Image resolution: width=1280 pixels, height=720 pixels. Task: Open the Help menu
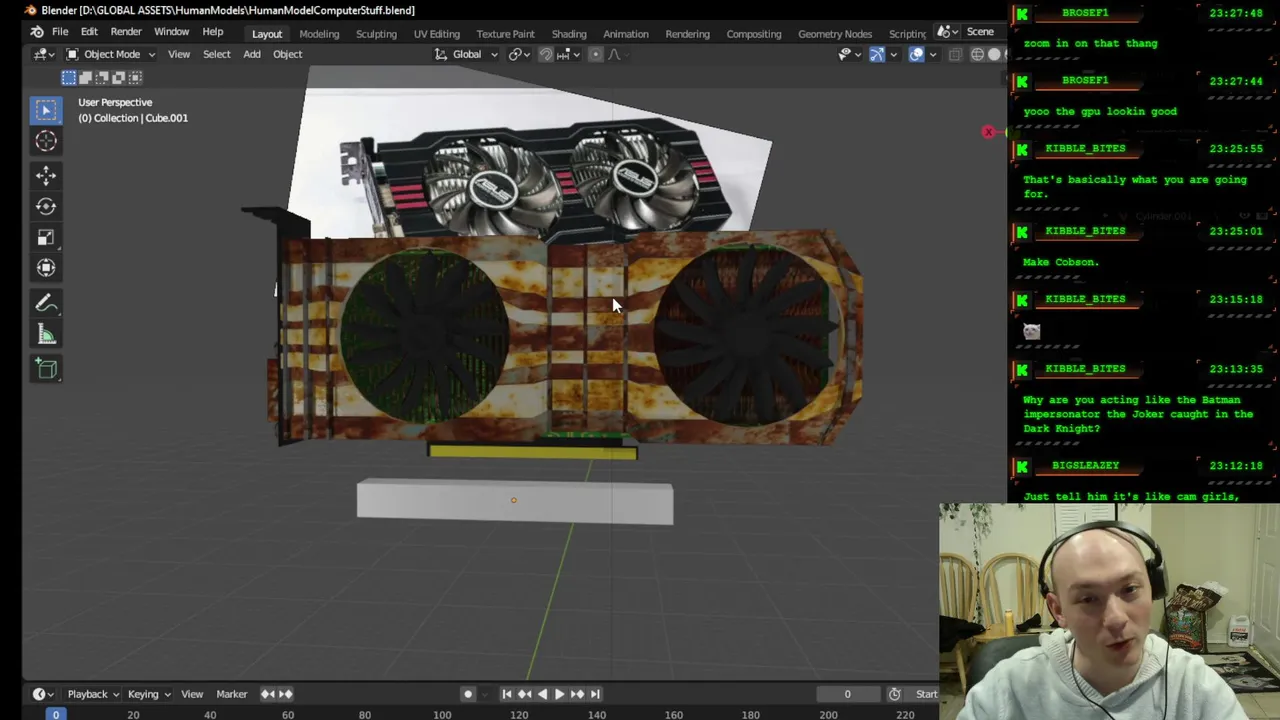pos(213,32)
